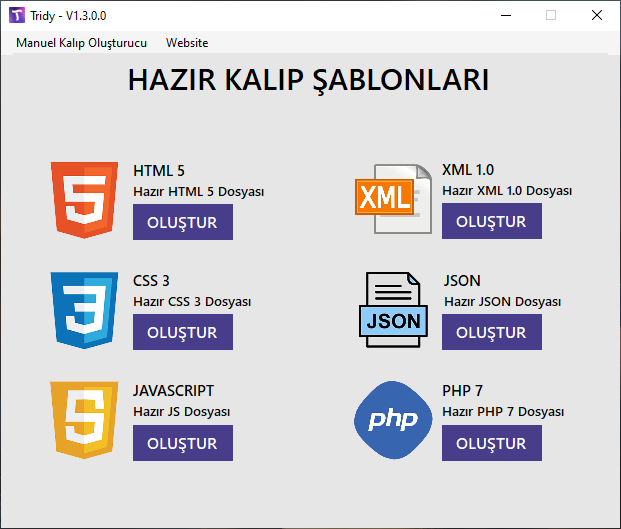The height and width of the screenshot is (529, 621).
Task: Click the blue PHP logo
Action: coord(393,420)
